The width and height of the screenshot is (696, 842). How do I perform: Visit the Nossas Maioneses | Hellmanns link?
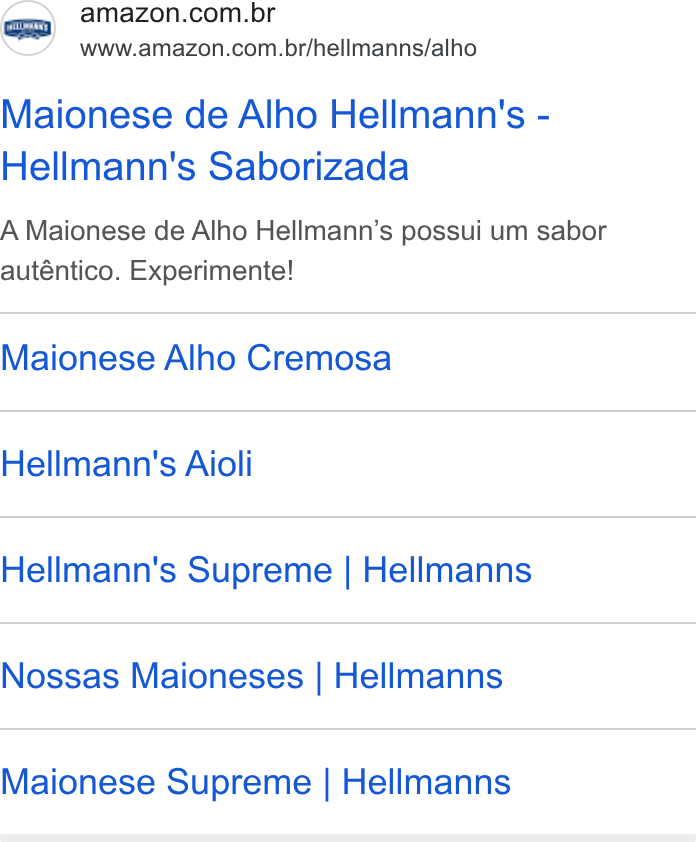251,676
